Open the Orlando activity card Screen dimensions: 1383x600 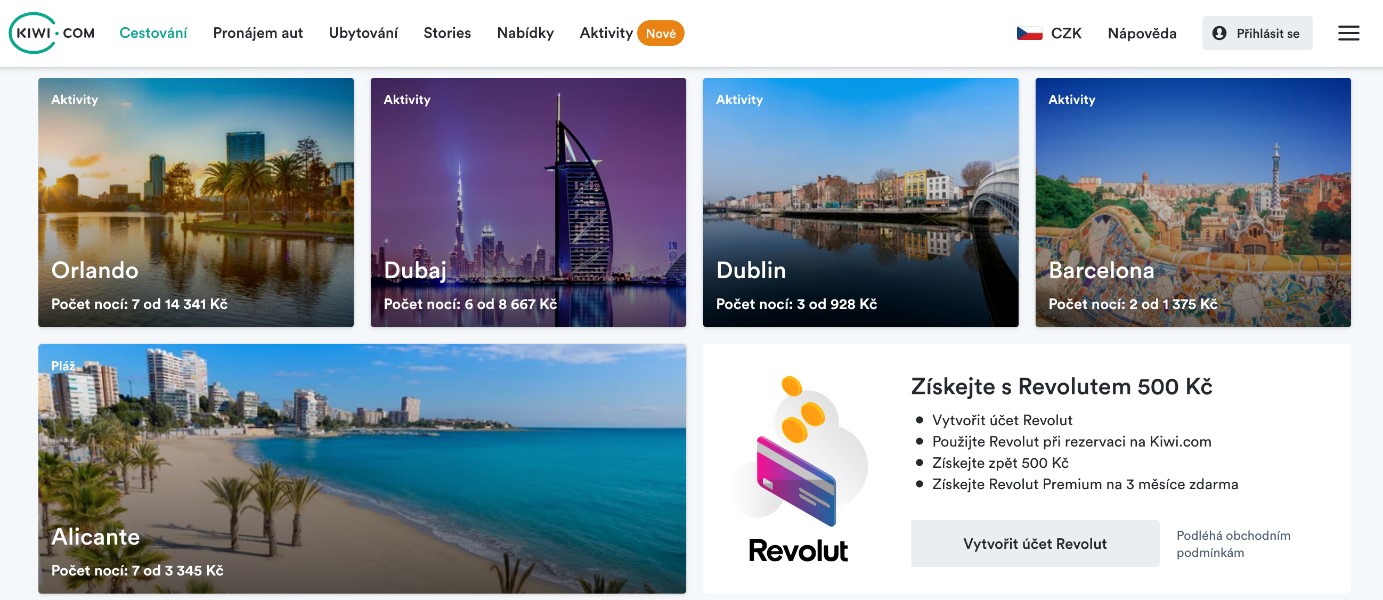(x=196, y=202)
